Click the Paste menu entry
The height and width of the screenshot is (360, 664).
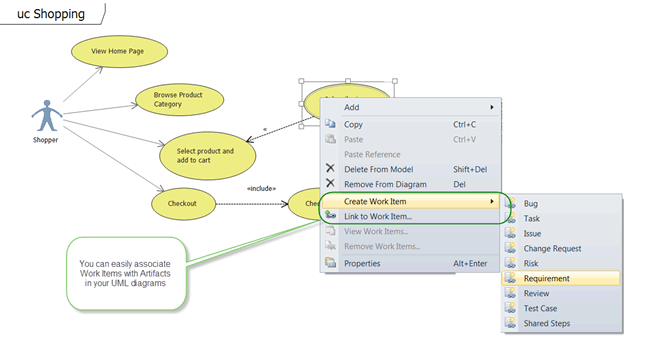pyautogui.click(x=410, y=139)
